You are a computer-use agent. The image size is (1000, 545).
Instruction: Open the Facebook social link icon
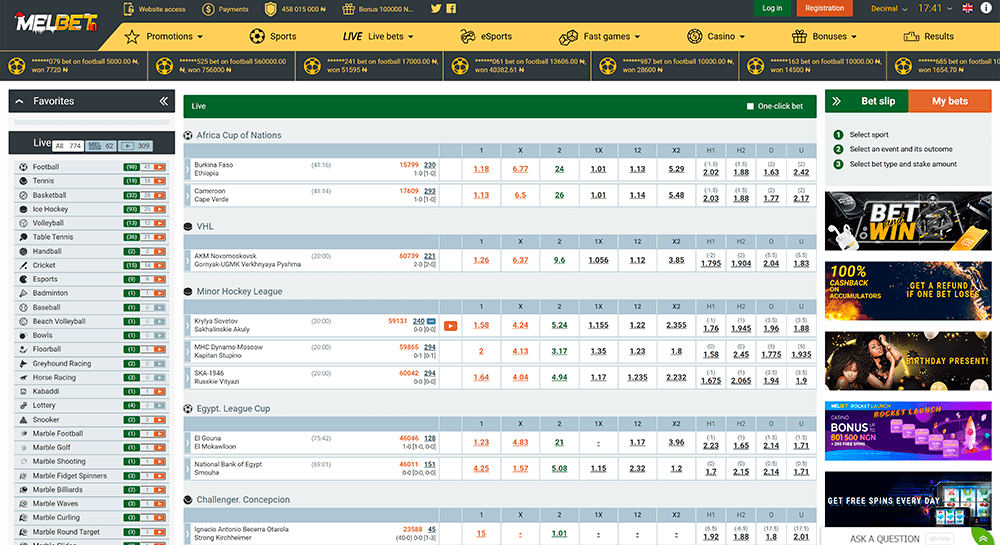point(452,9)
